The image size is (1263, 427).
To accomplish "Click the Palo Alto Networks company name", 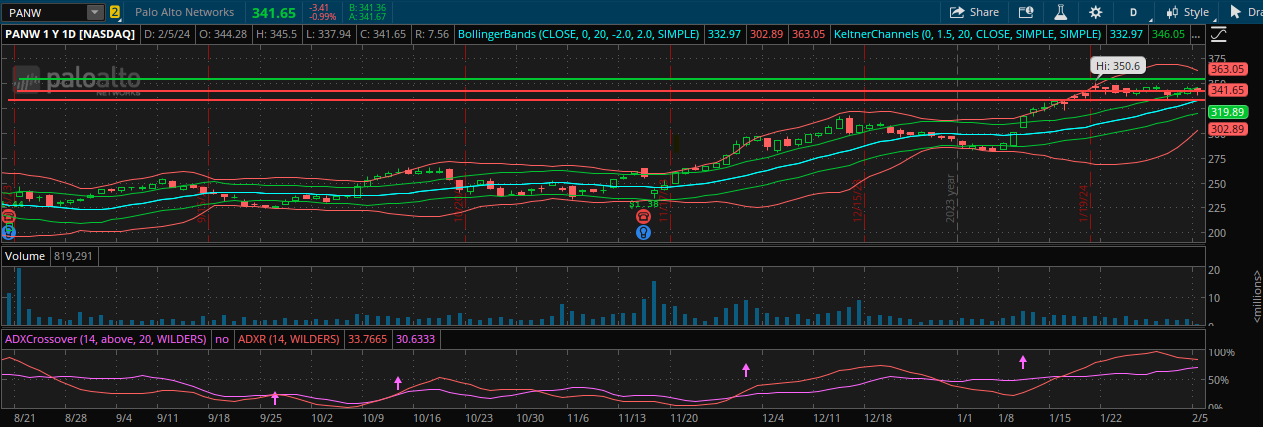I will [x=184, y=12].
